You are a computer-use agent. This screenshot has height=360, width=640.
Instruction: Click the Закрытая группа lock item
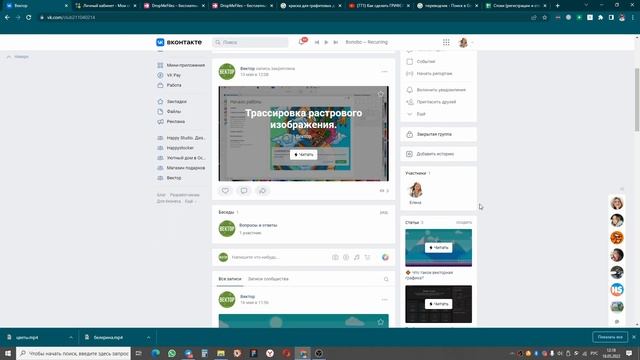point(438,134)
